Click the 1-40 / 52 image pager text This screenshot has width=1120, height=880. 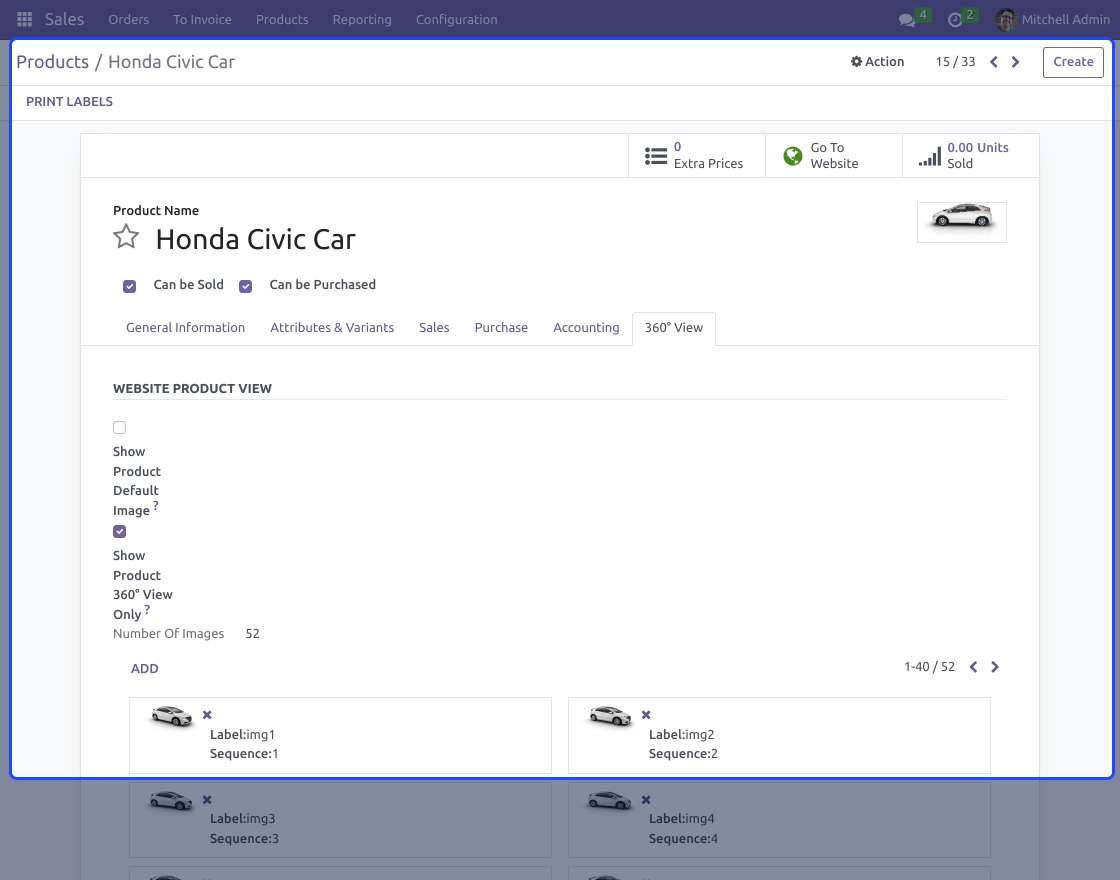coord(929,667)
